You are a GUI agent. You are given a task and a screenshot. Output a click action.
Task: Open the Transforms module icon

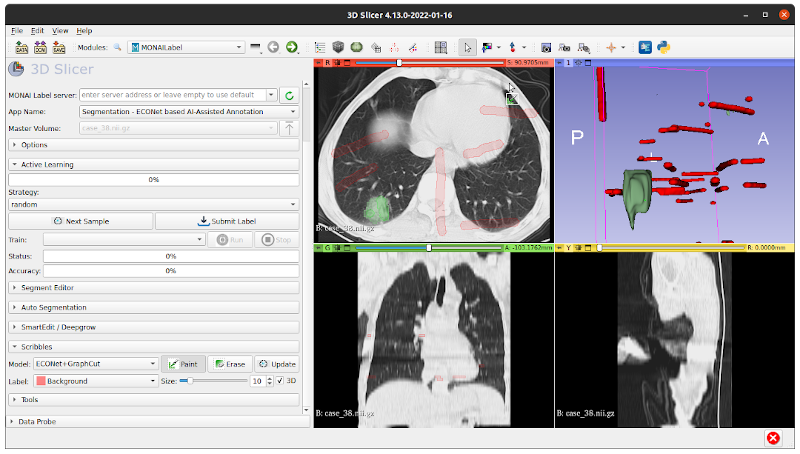click(x=376, y=47)
